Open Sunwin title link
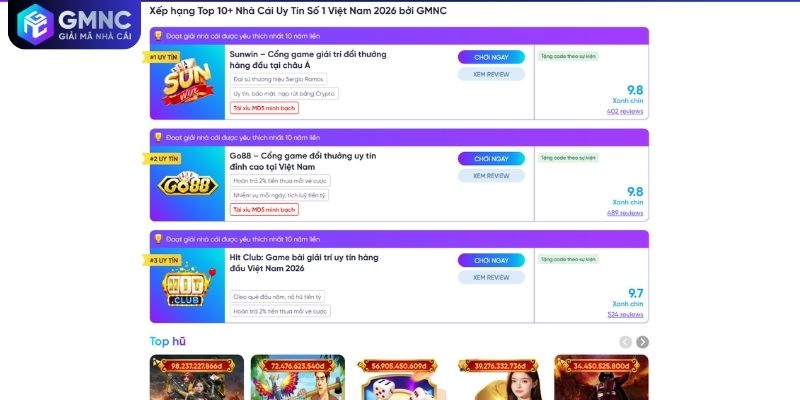 coord(308,60)
